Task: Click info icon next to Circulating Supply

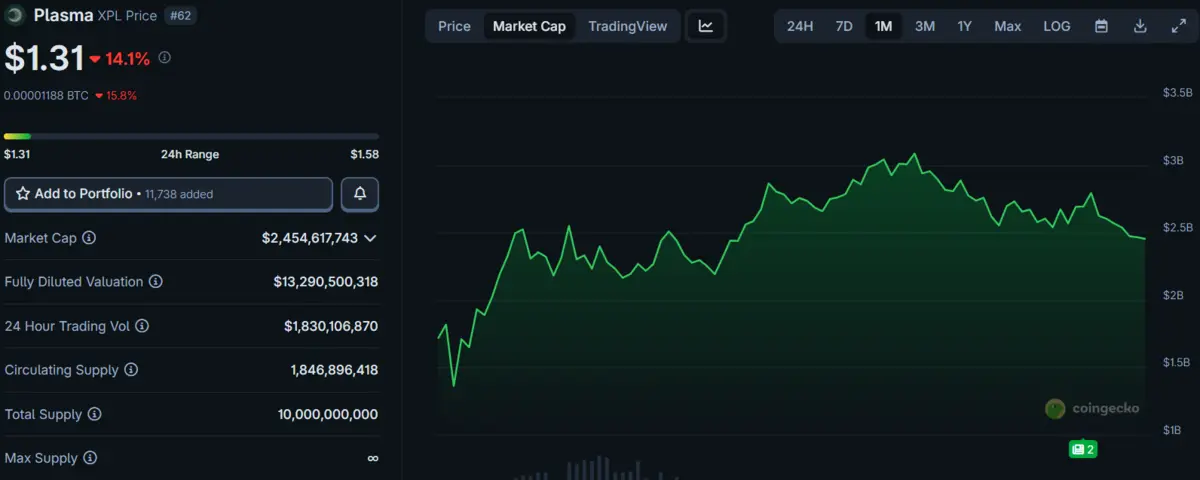Action: coord(131,370)
